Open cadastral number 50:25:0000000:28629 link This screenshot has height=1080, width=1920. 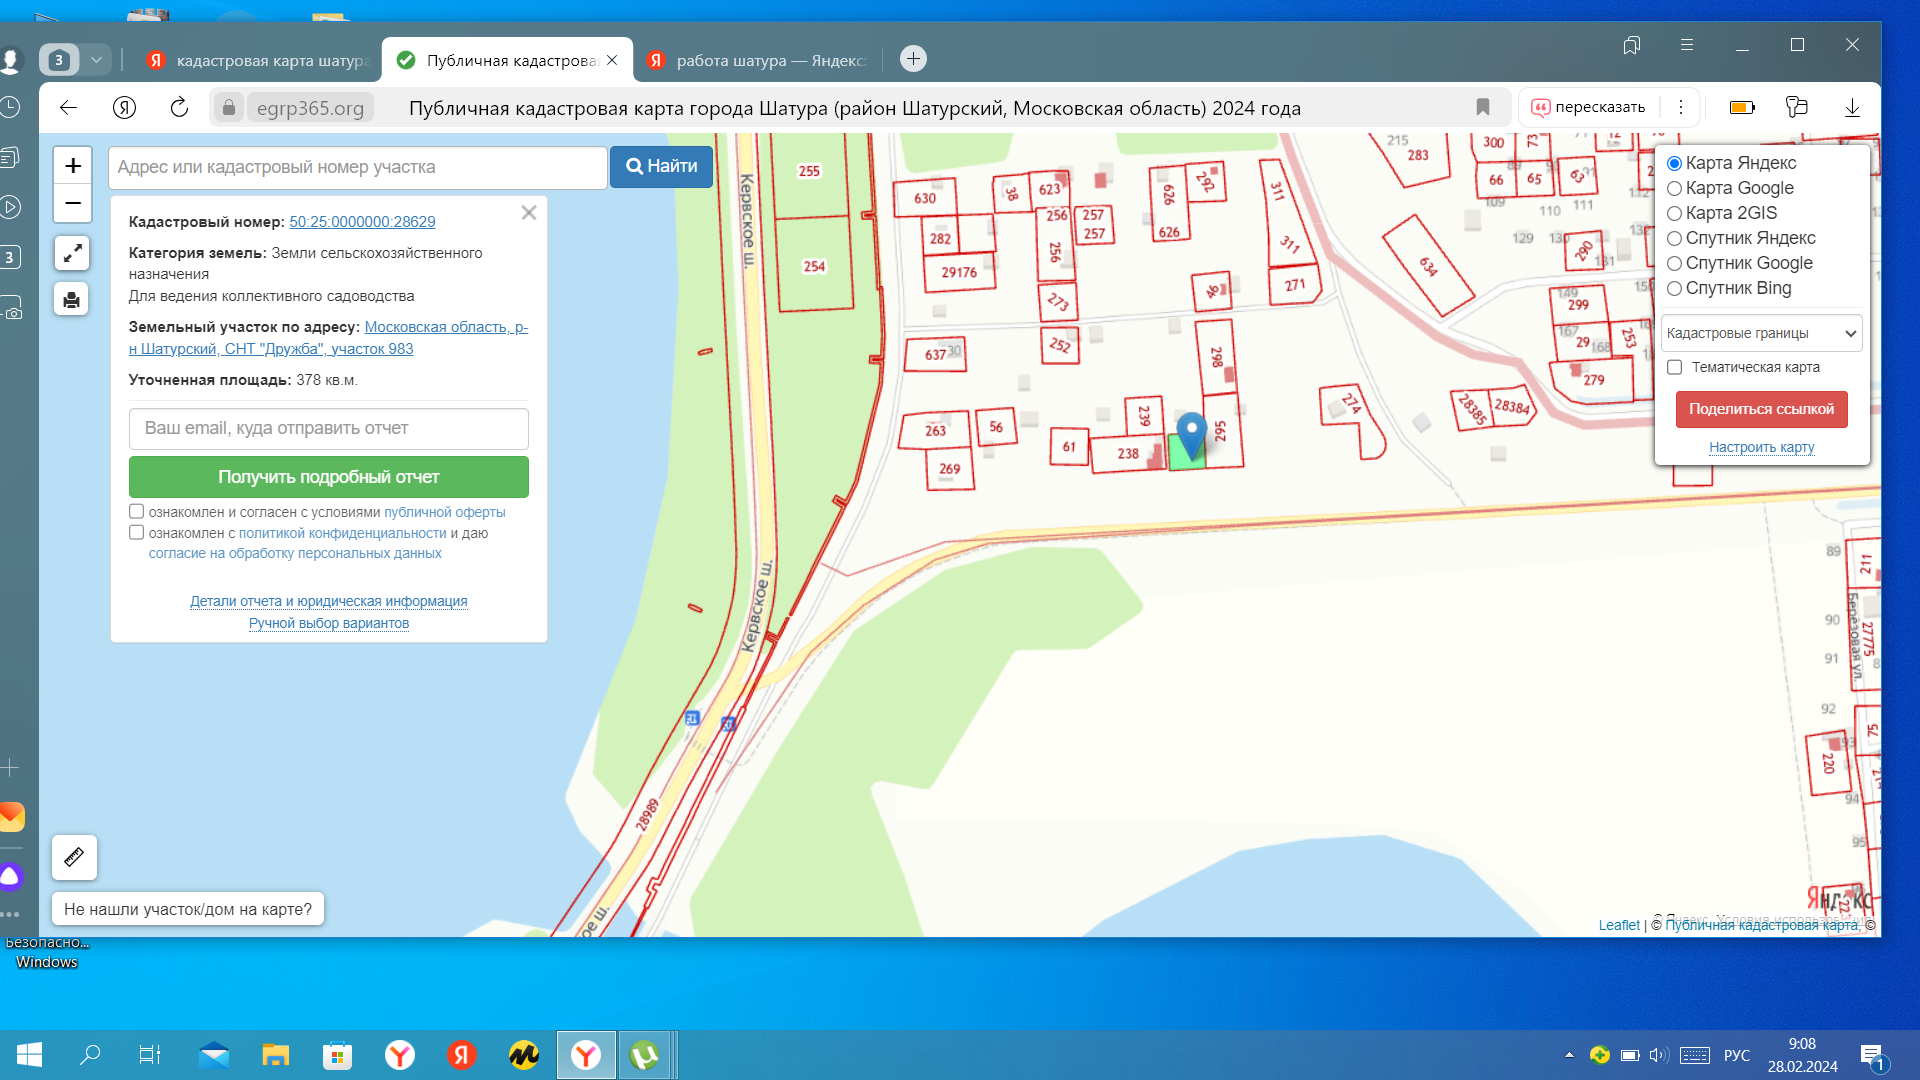click(362, 222)
